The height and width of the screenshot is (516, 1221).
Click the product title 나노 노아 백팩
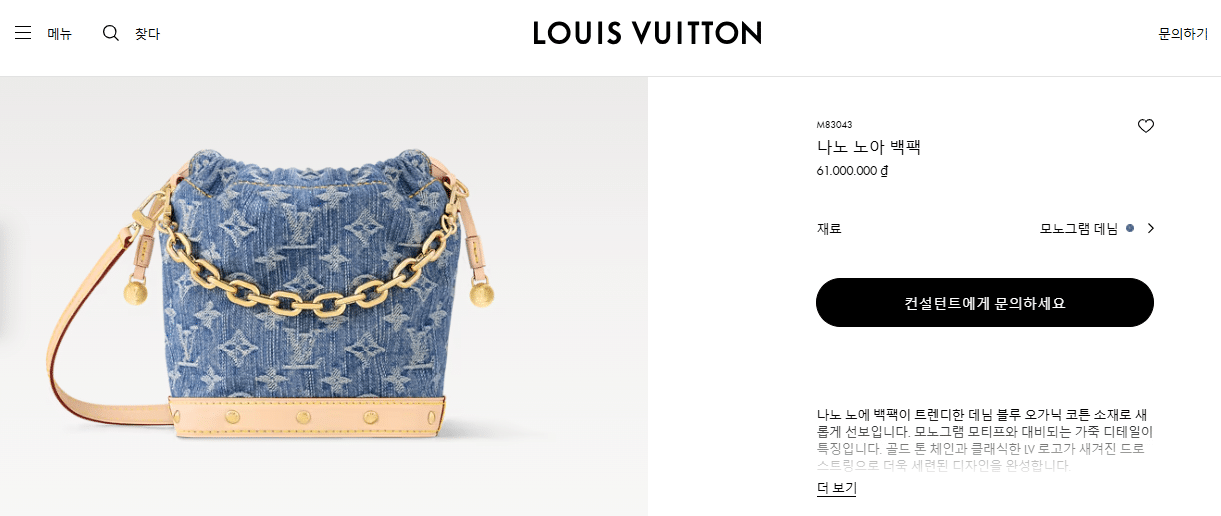[868, 147]
